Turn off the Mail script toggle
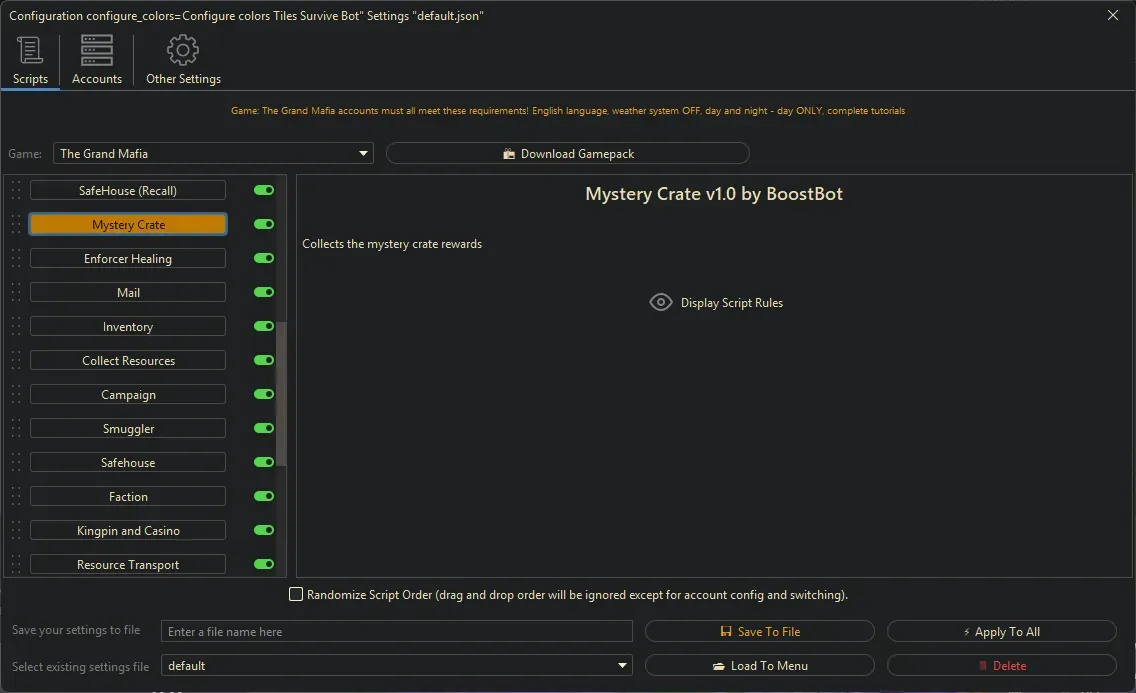 point(264,293)
